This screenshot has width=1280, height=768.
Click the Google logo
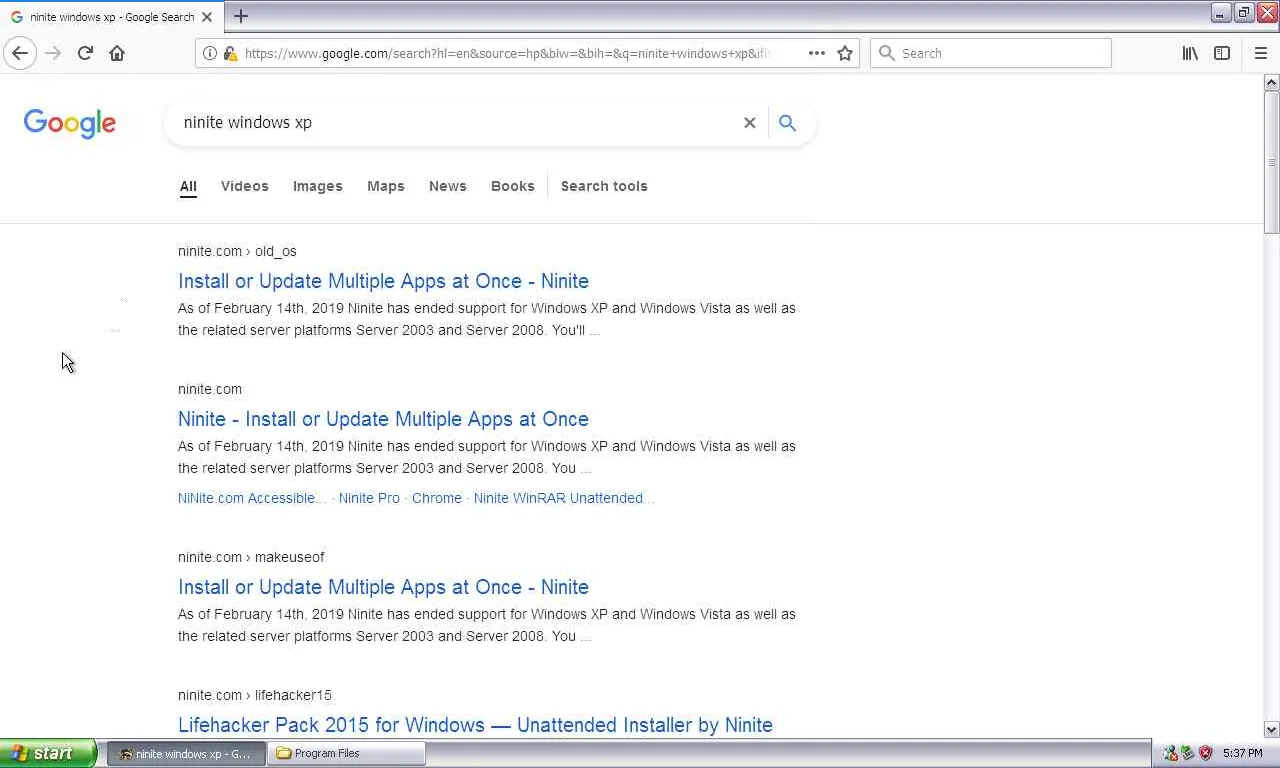point(70,124)
